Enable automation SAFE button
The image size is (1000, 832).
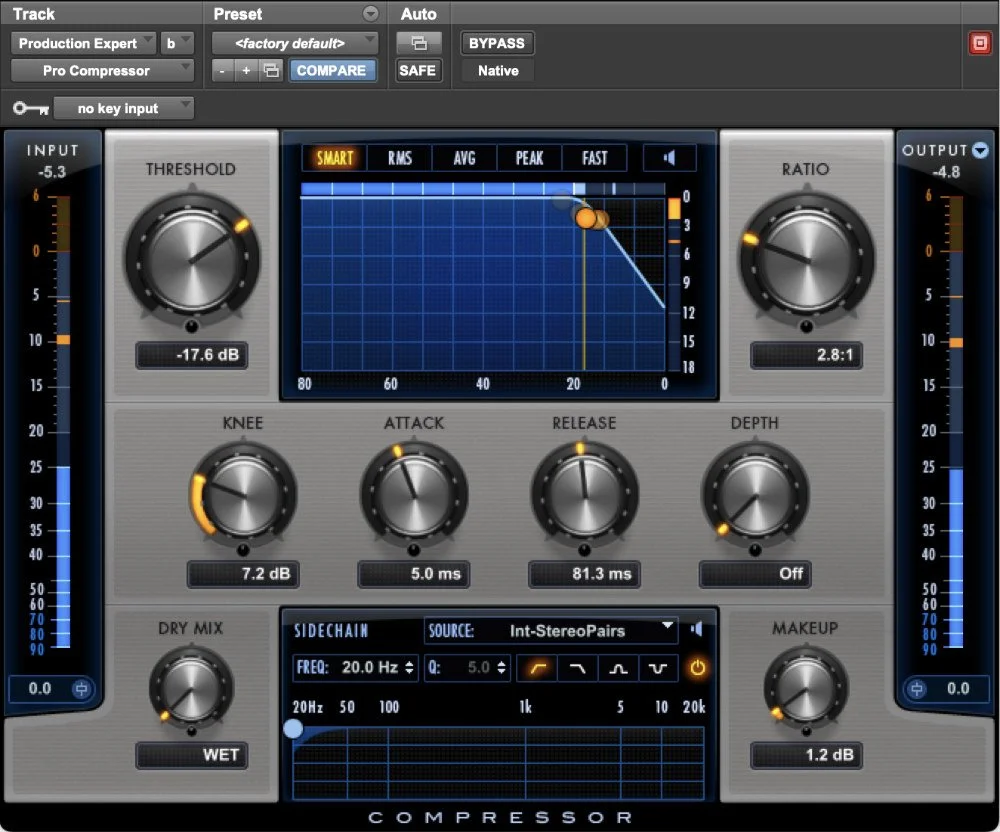418,70
